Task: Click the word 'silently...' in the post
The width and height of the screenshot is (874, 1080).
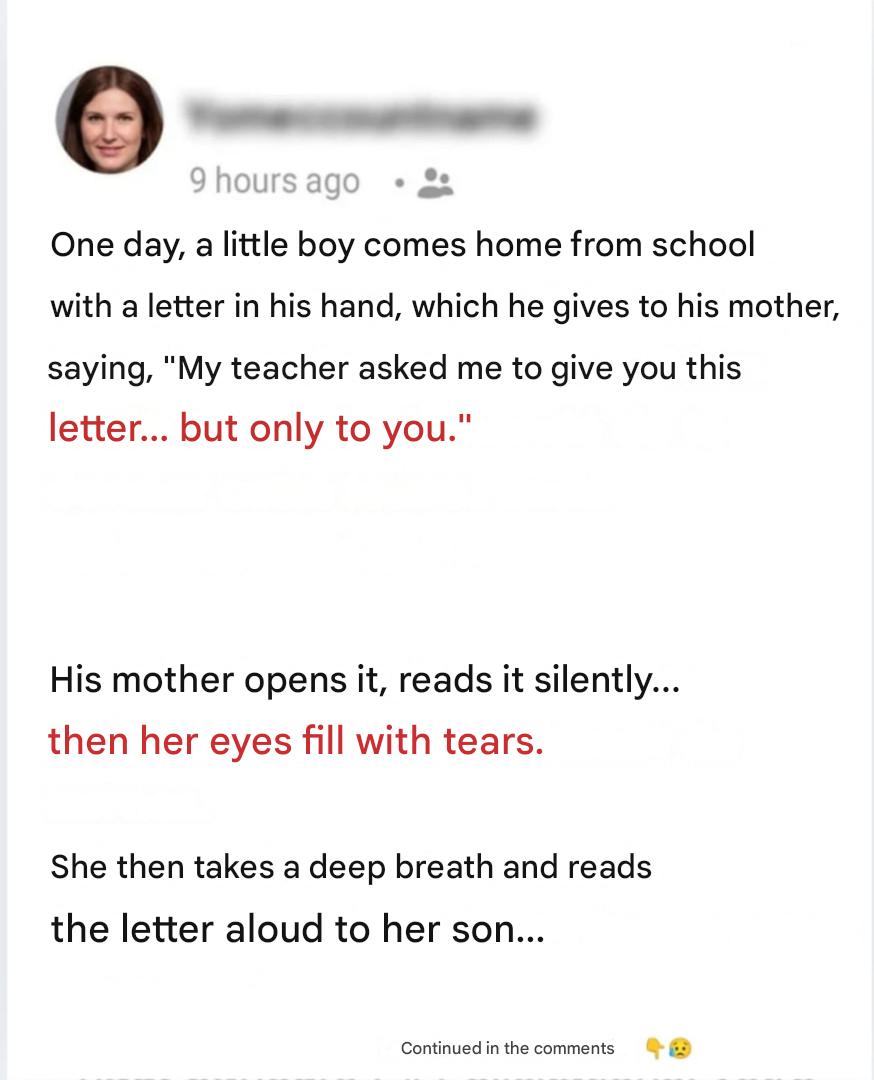Action: (x=607, y=680)
